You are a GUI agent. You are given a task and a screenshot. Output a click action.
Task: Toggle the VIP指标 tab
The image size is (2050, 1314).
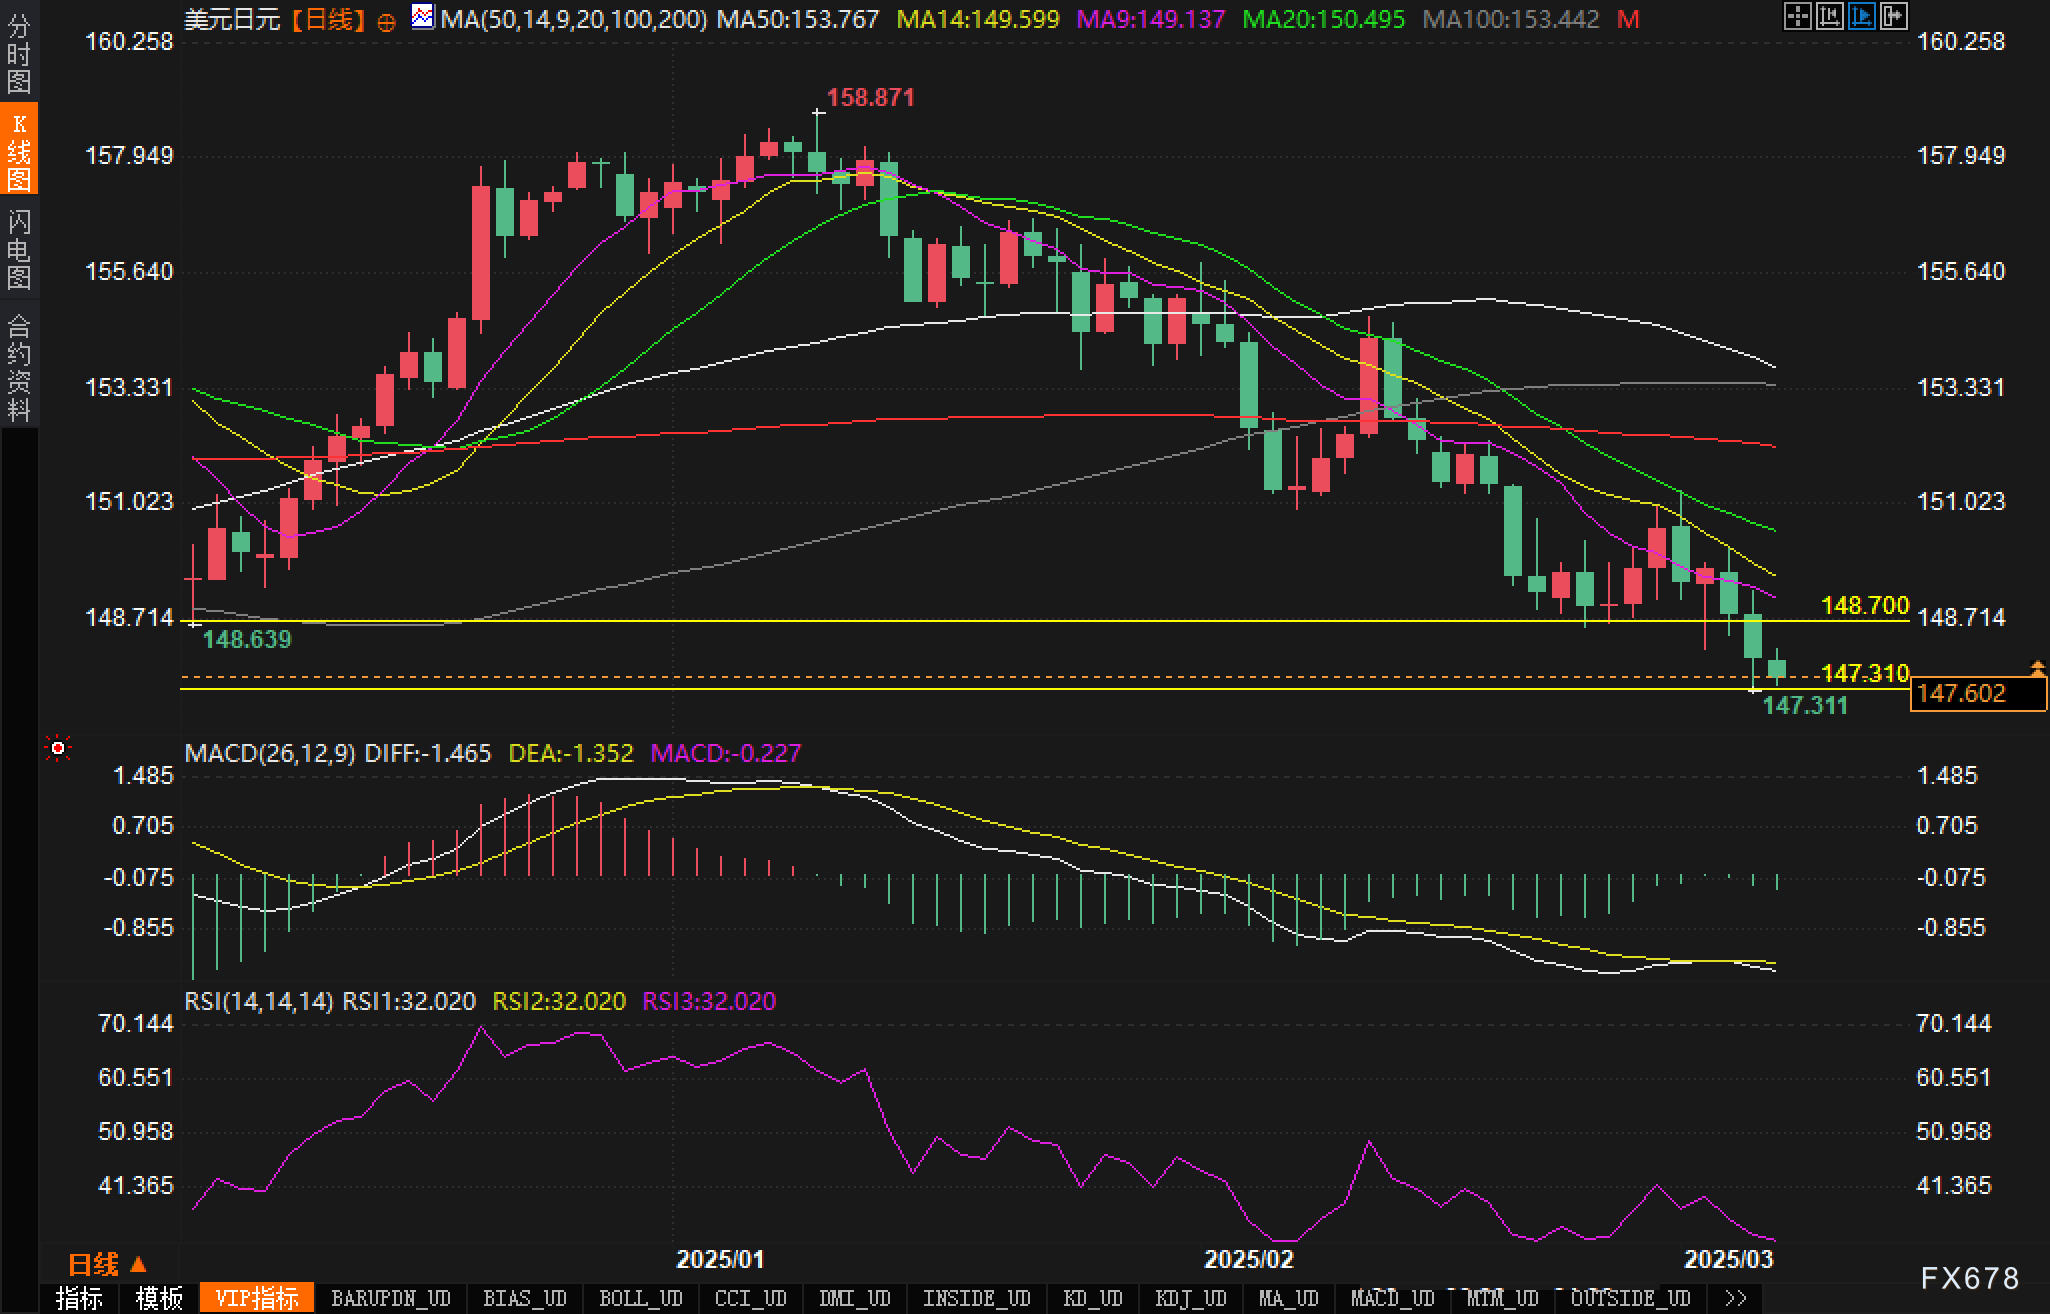click(257, 1298)
